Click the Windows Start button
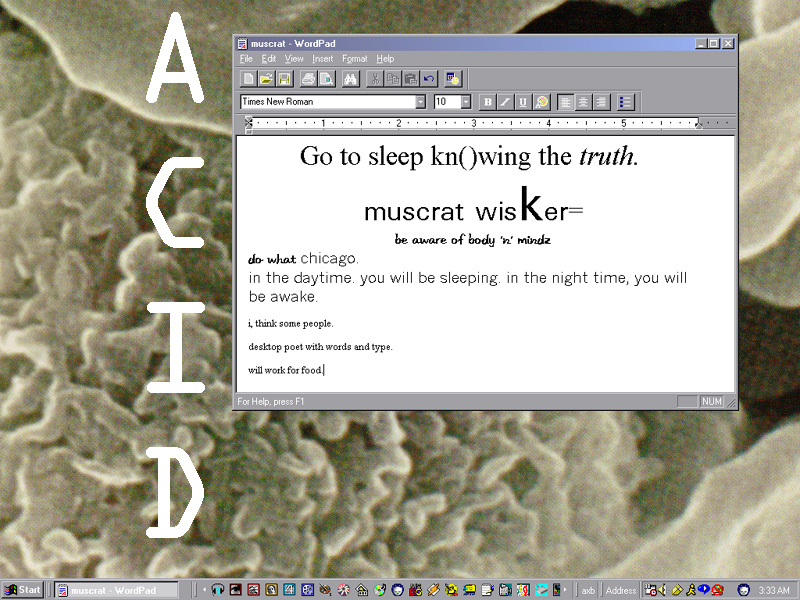 pyautogui.click(x=23, y=590)
